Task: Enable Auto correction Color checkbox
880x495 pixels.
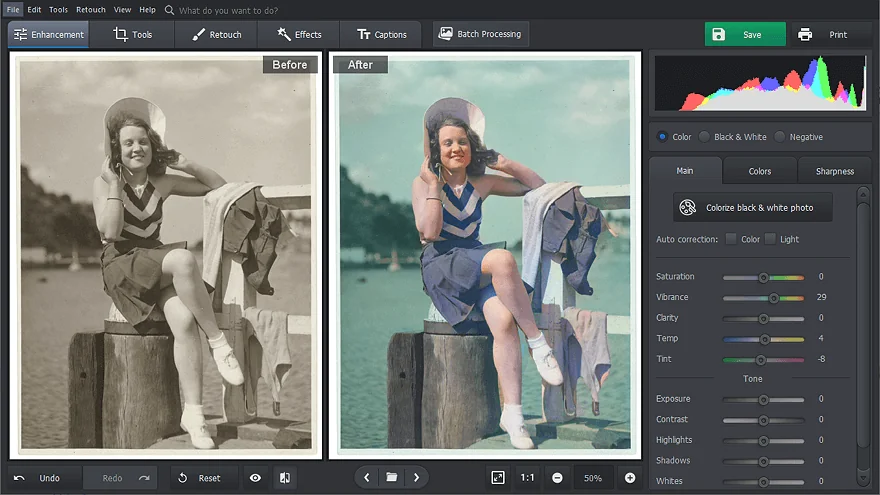Action: [731, 239]
